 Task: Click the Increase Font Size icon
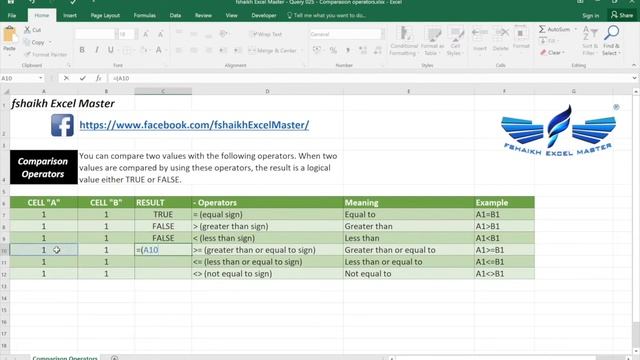click(x=146, y=34)
